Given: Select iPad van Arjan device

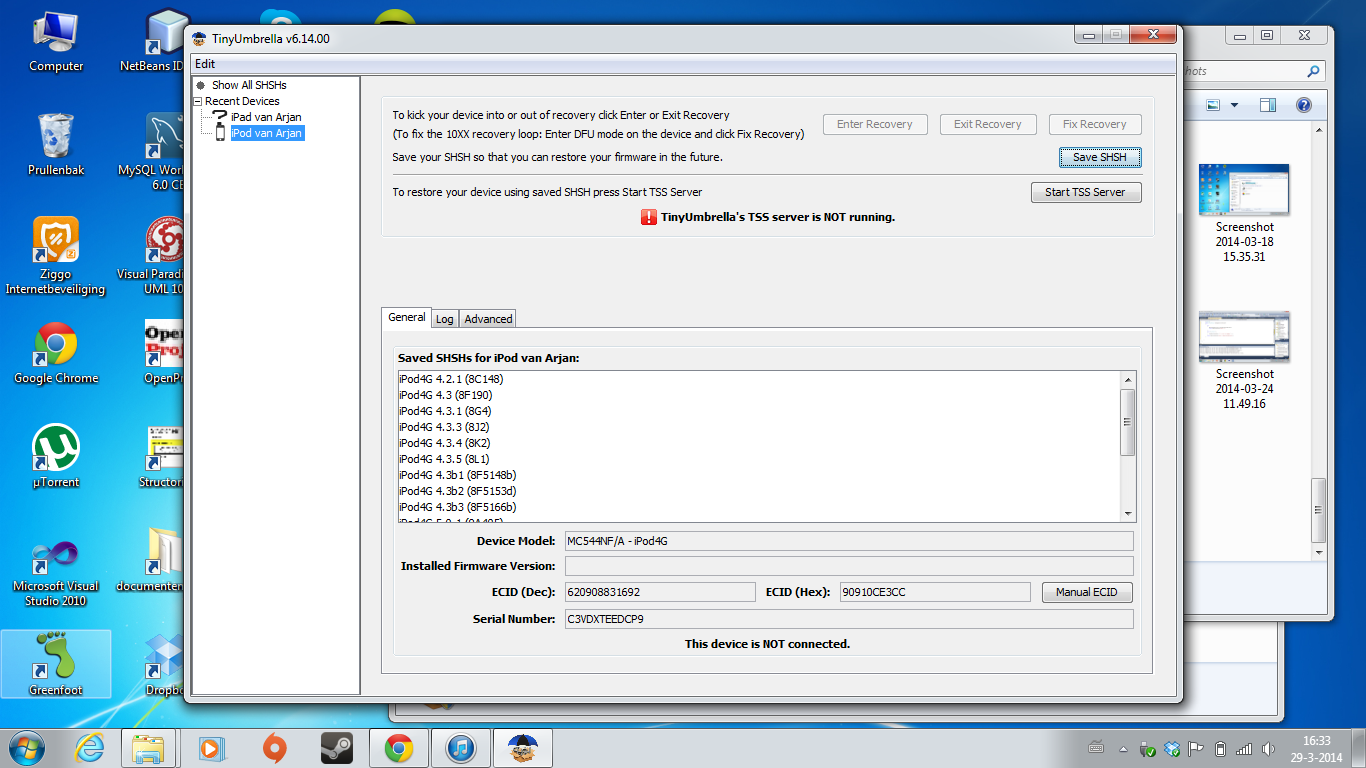Looking at the screenshot, I should 266,117.
